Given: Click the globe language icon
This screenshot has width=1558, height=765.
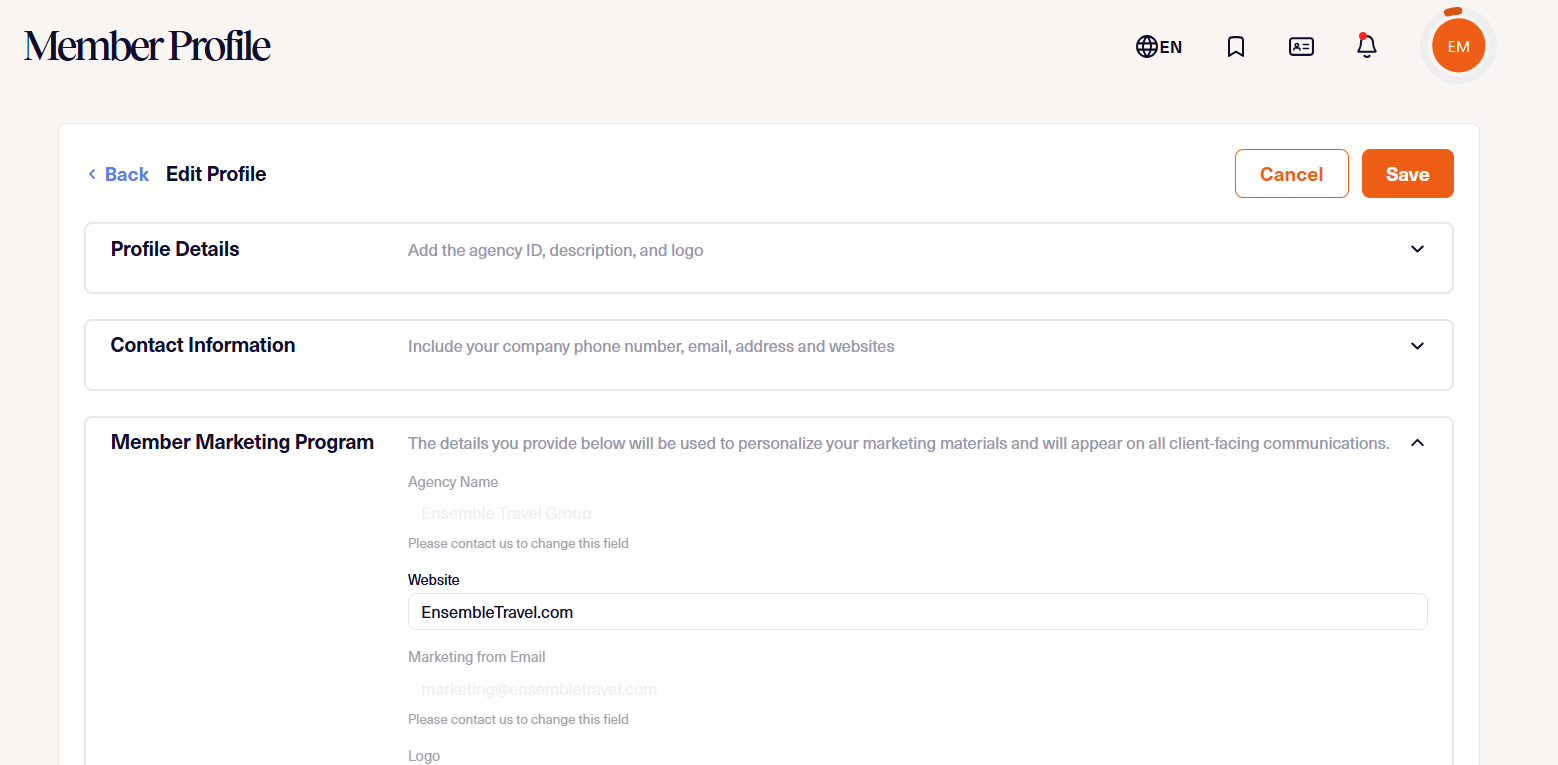Looking at the screenshot, I should [1146, 47].
